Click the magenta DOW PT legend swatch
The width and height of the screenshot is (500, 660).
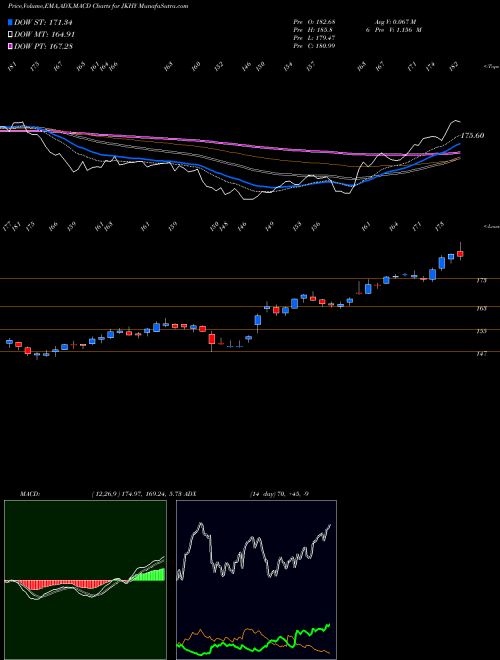click(x=10, y=46)
